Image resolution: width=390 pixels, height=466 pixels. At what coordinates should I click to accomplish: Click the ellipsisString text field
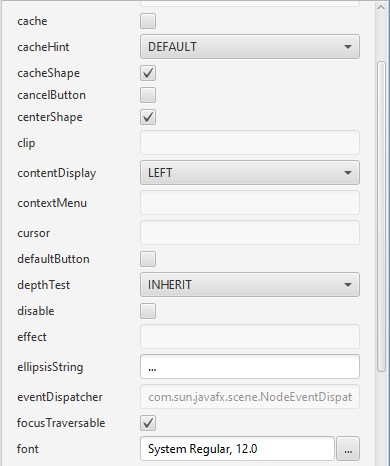tap(250, 367)
